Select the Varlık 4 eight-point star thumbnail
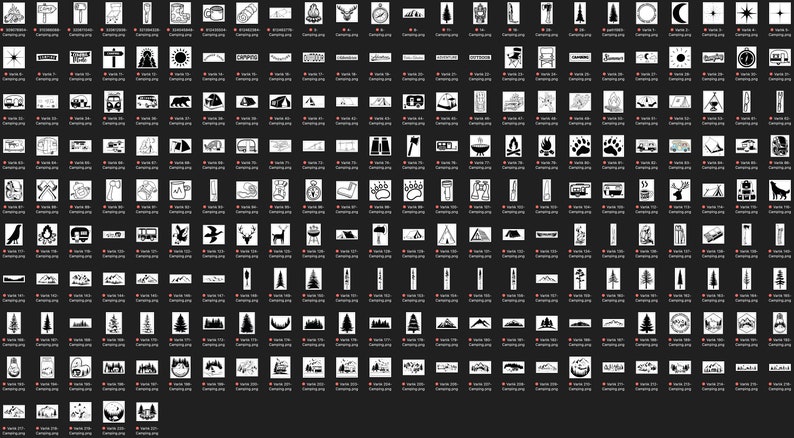Screen dimensions: 794x438 pyautogui.click(x=746, y=13)
